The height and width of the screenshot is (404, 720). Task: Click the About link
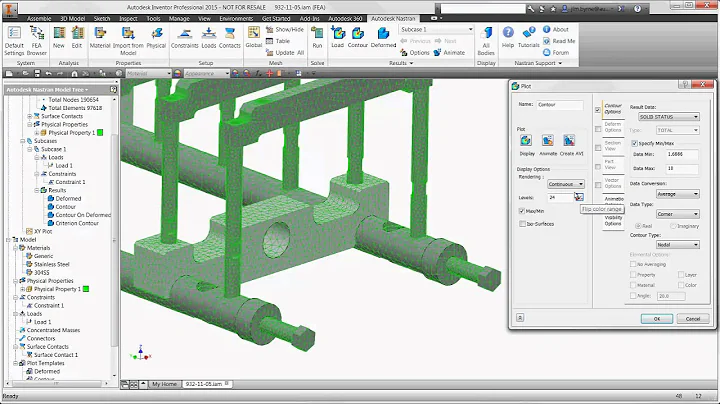coord(556,29)
